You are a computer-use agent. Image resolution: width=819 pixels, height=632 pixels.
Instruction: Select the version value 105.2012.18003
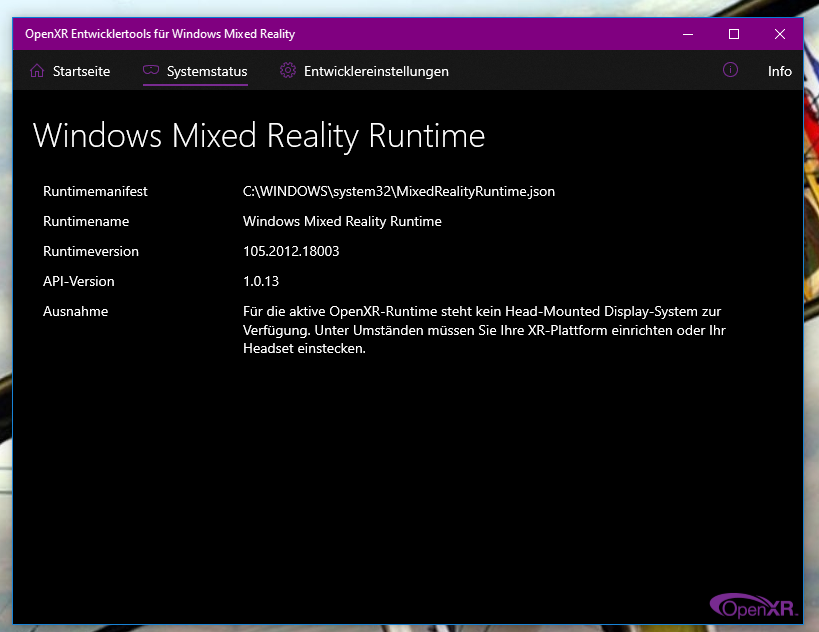pos(291,251)
